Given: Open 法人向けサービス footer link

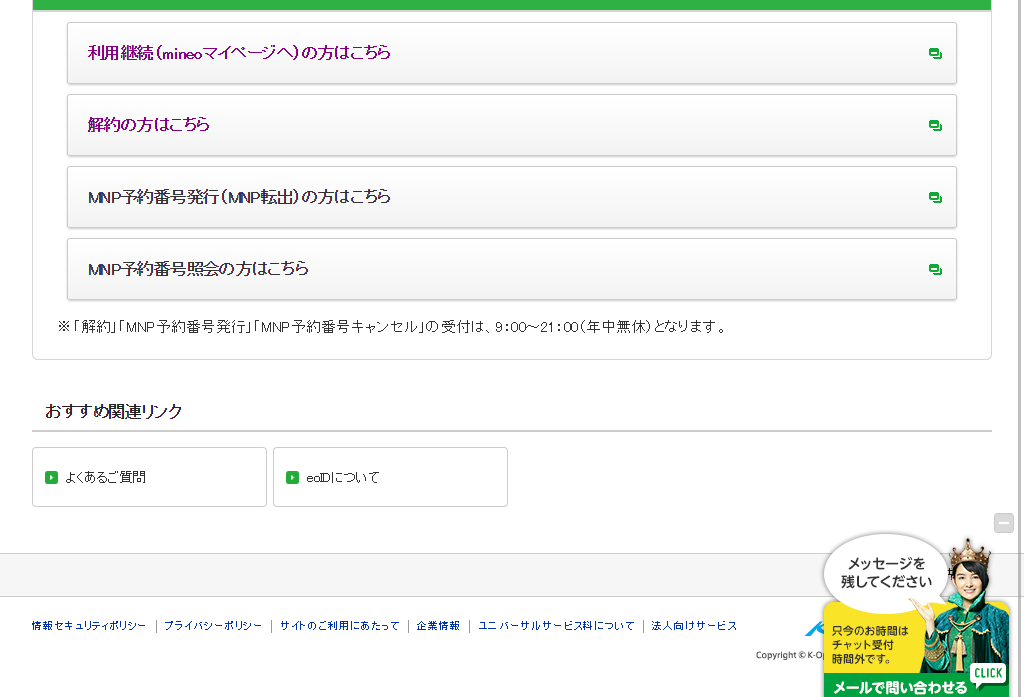Looking at the screenshot, I should pos(694,626).
